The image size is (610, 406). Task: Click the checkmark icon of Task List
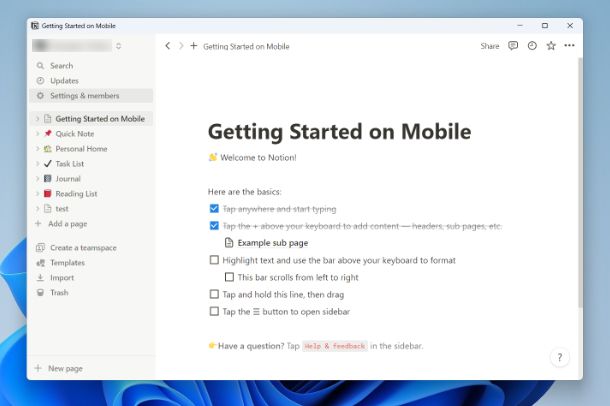(47, 164)
